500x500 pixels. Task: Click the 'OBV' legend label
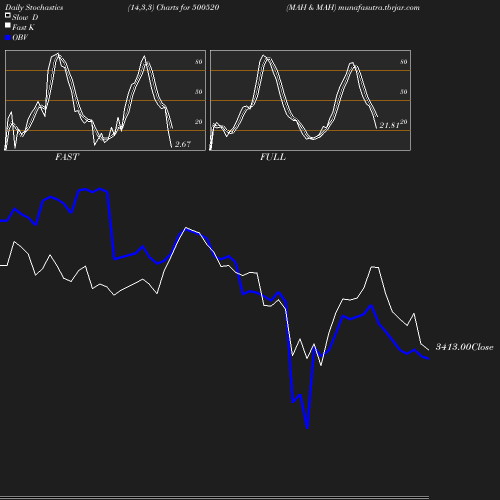[x=20, y=38]
